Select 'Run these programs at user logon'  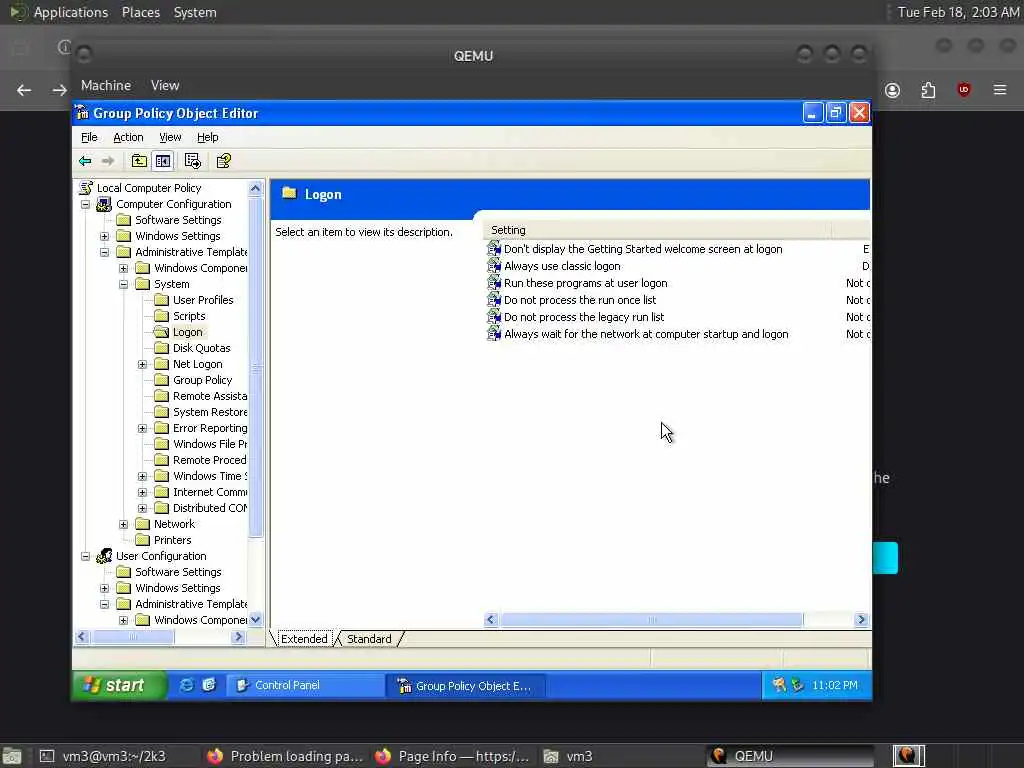tap(585, 283)
